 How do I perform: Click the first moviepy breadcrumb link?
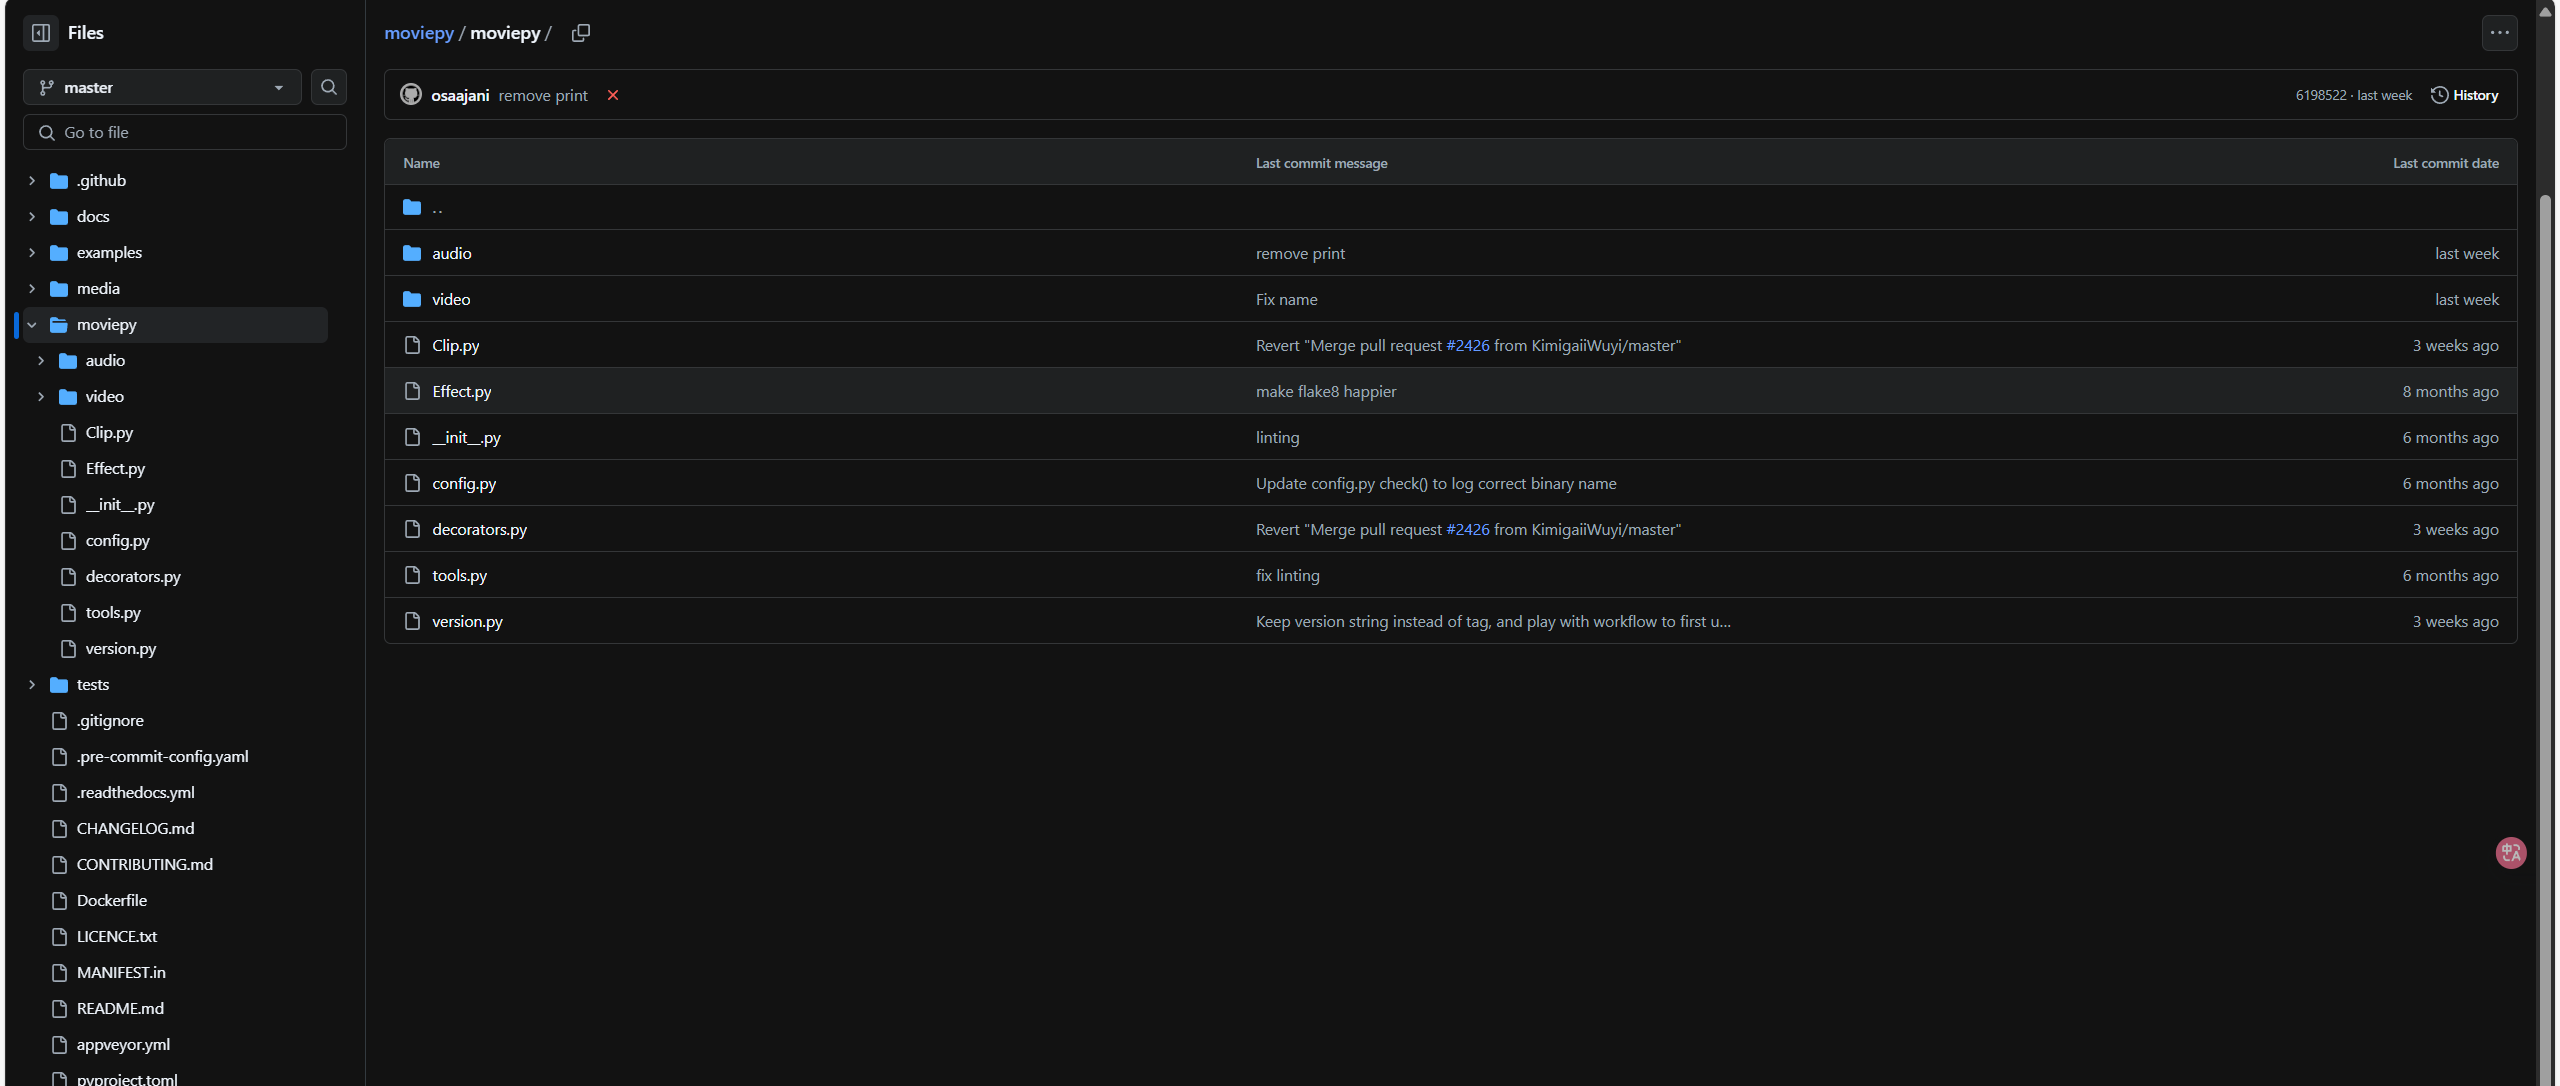[x=419, y=32]
